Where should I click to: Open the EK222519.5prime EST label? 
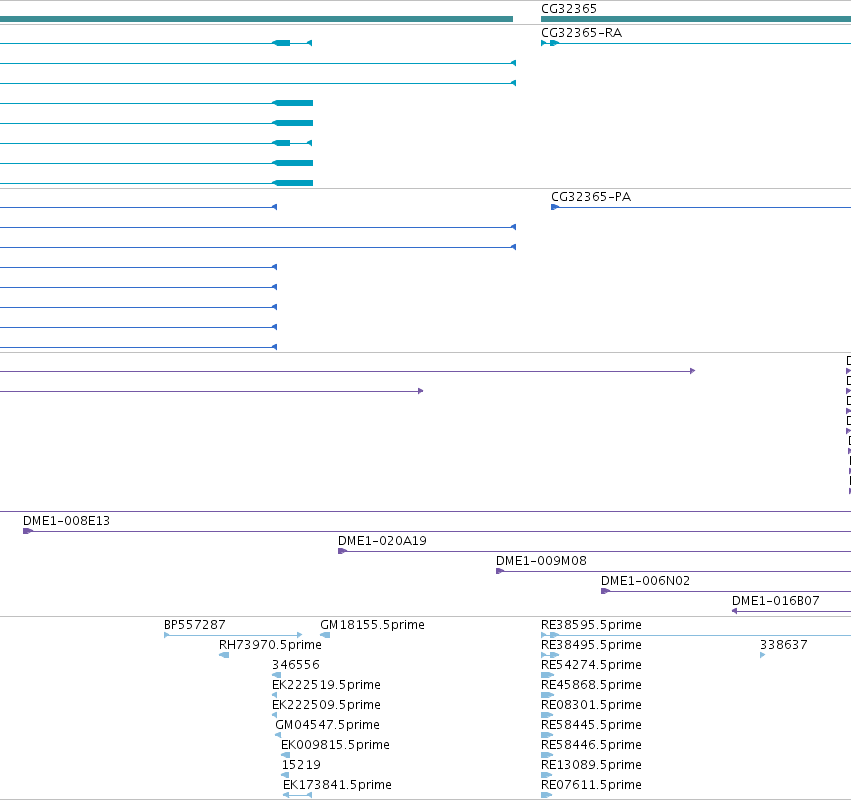tap(326, 685)
